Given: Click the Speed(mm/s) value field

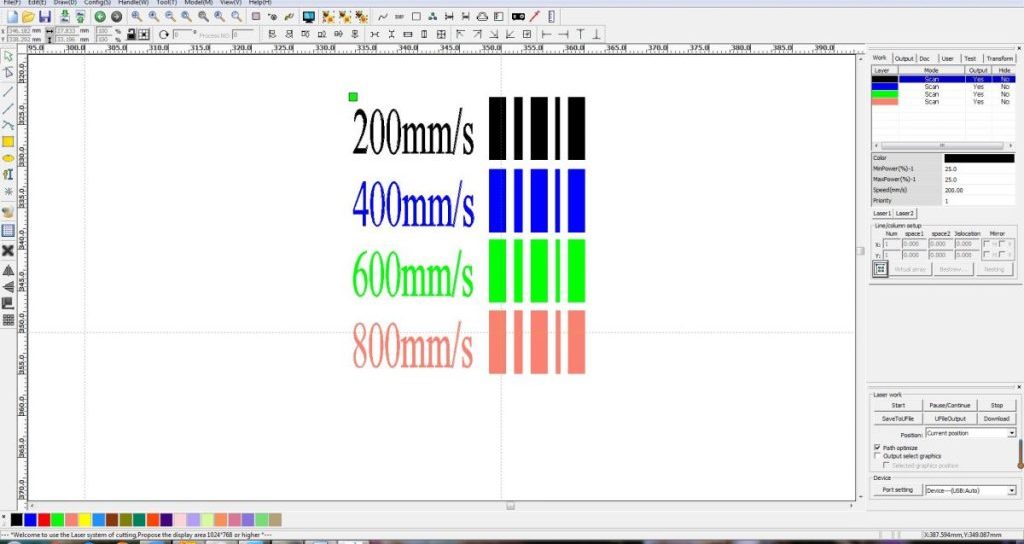Looking at the screenshot, I should pos(978,190).
